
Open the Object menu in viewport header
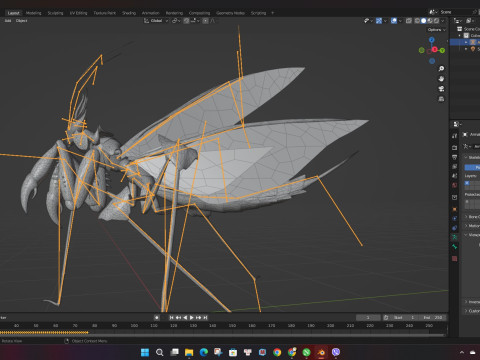click(x=21, y=21)
